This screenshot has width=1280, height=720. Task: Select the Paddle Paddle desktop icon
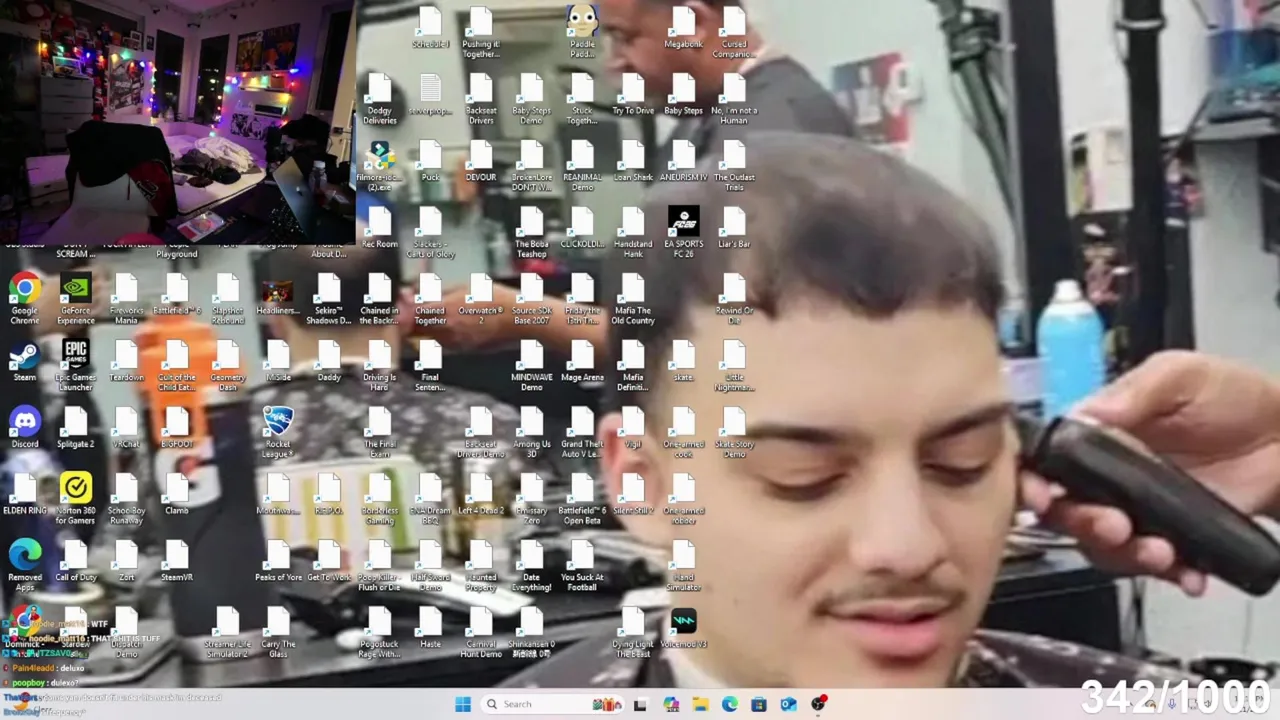point(582,33)
